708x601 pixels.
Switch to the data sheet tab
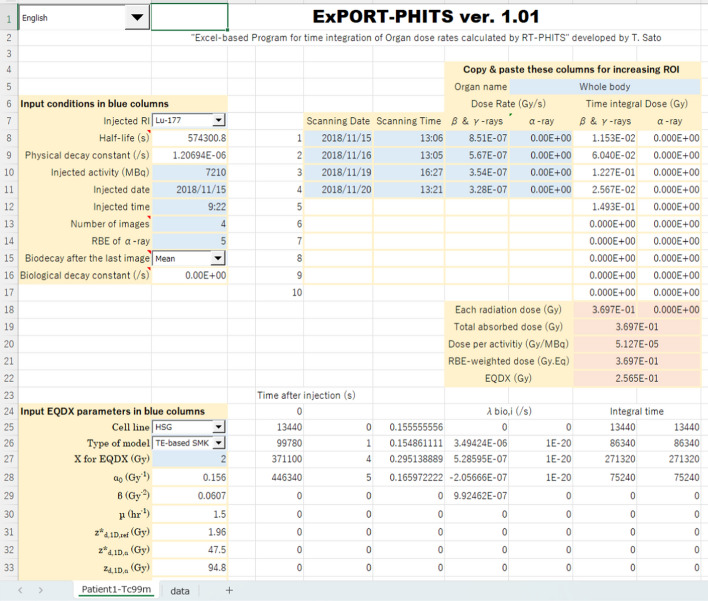[x=180, y=590]
